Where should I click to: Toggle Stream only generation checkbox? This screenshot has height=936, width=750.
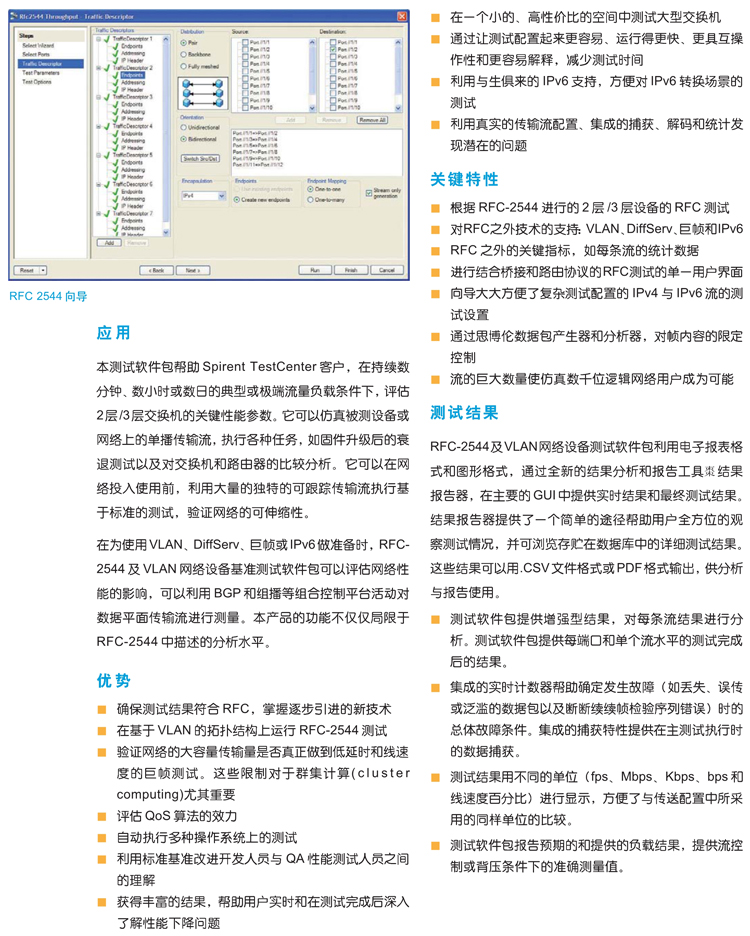point(367,192)
